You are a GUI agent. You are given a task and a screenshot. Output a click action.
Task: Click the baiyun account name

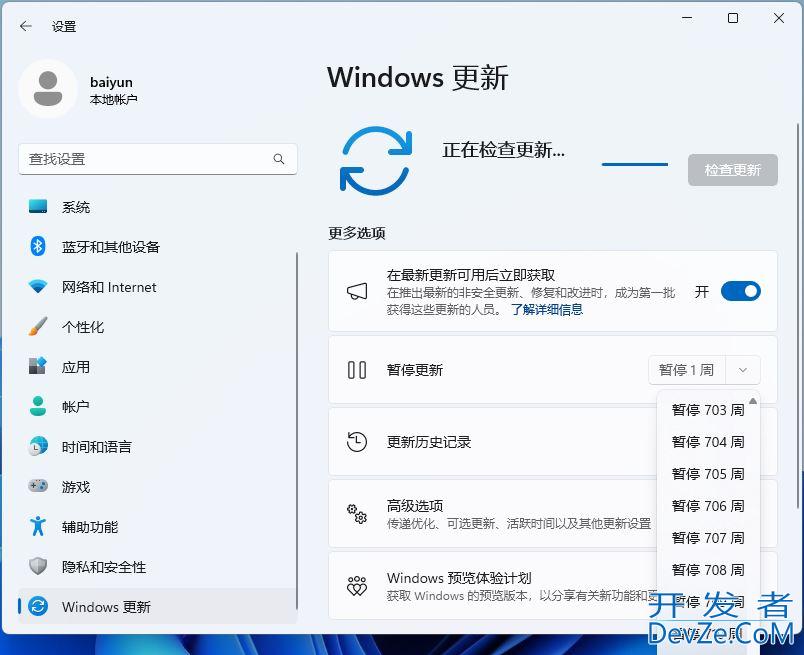[111, 82]
